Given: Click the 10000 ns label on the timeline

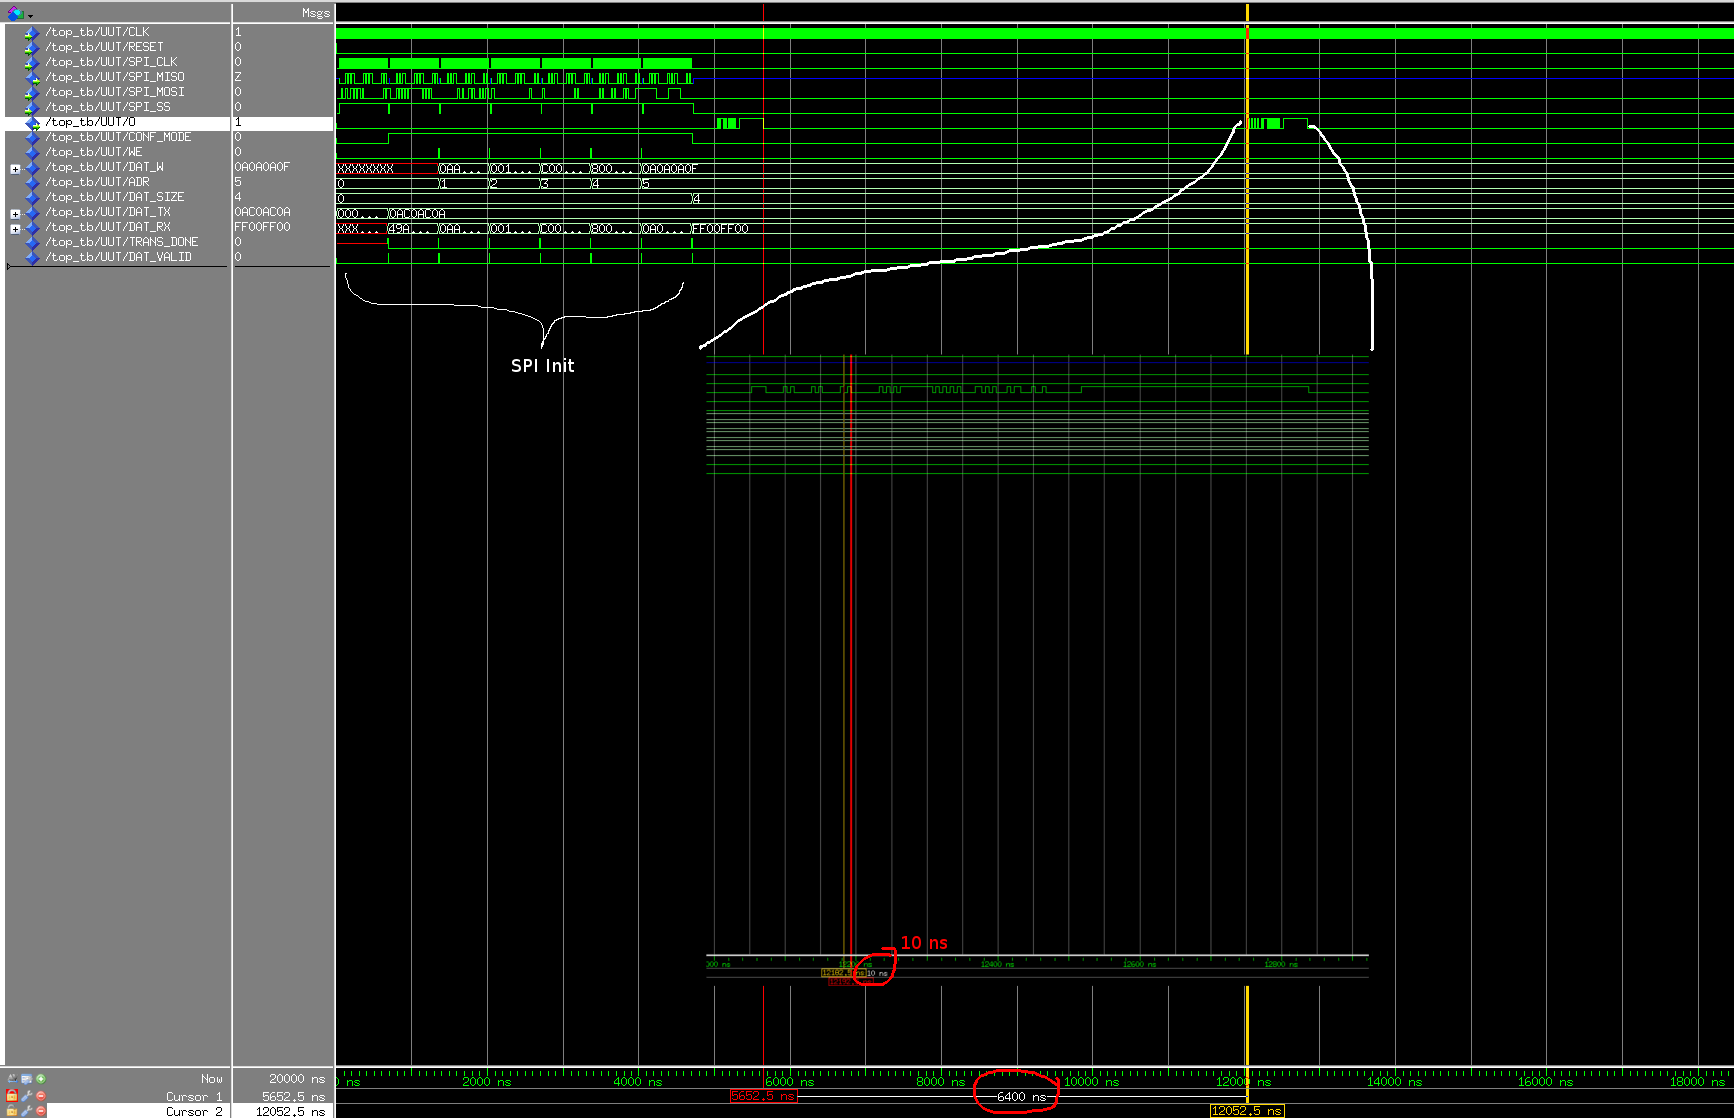Looking at the screenshot, I should (1091, 1082).
